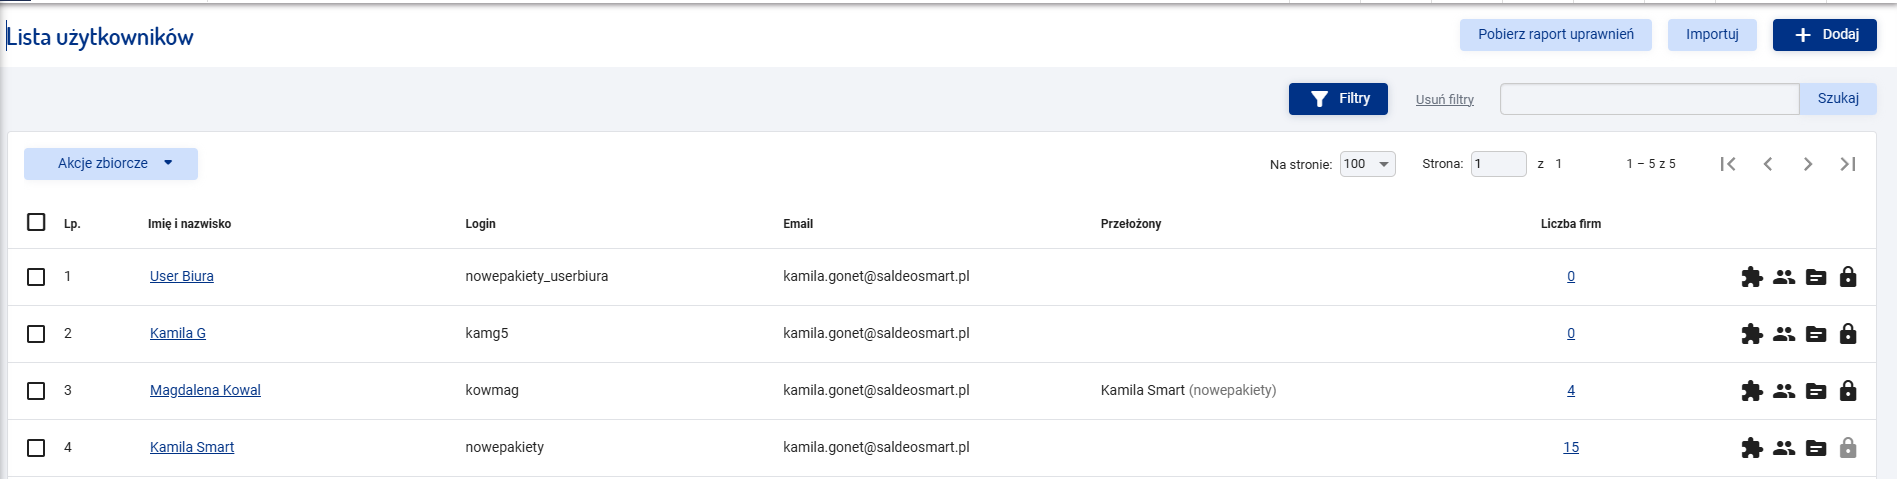Sort by Imię i nazwisko column header
This screenshot has width=1897, height=479.
189,224
